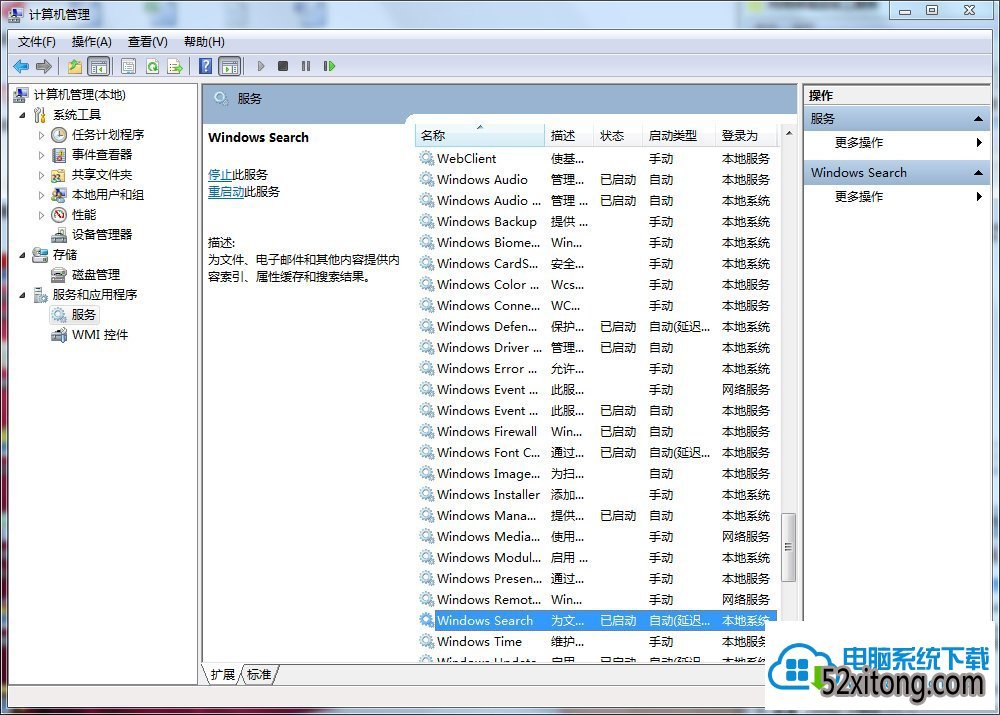The image size is (1000, 715).
Task: Select 磁盘管理 in the tree
Action: coord(96,275)
